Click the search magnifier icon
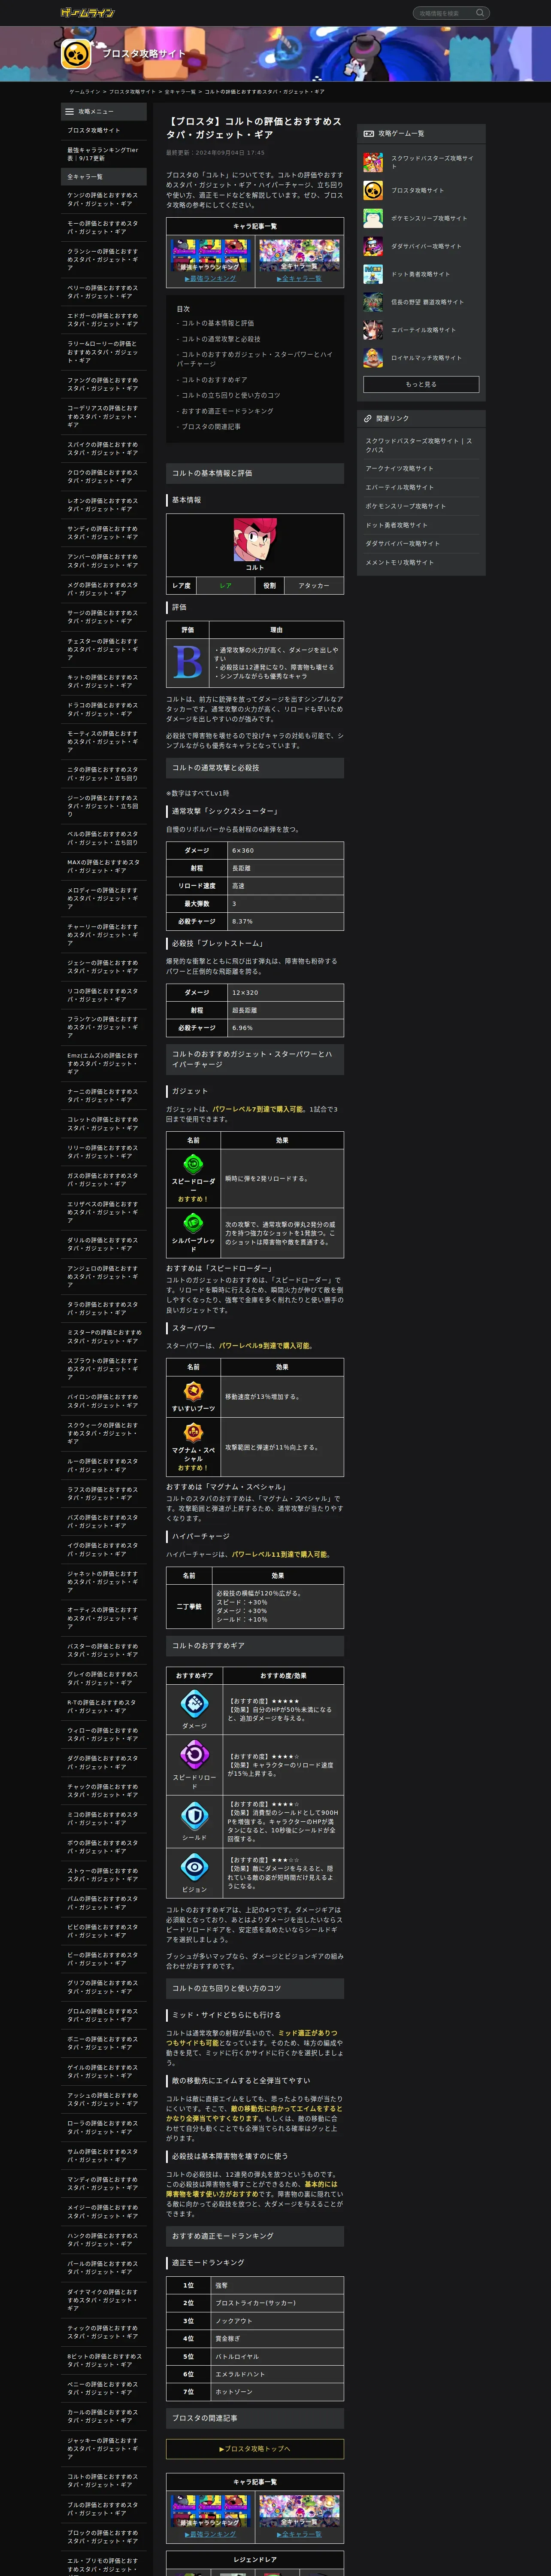The image size is (551, 2576). coord(480,13)
